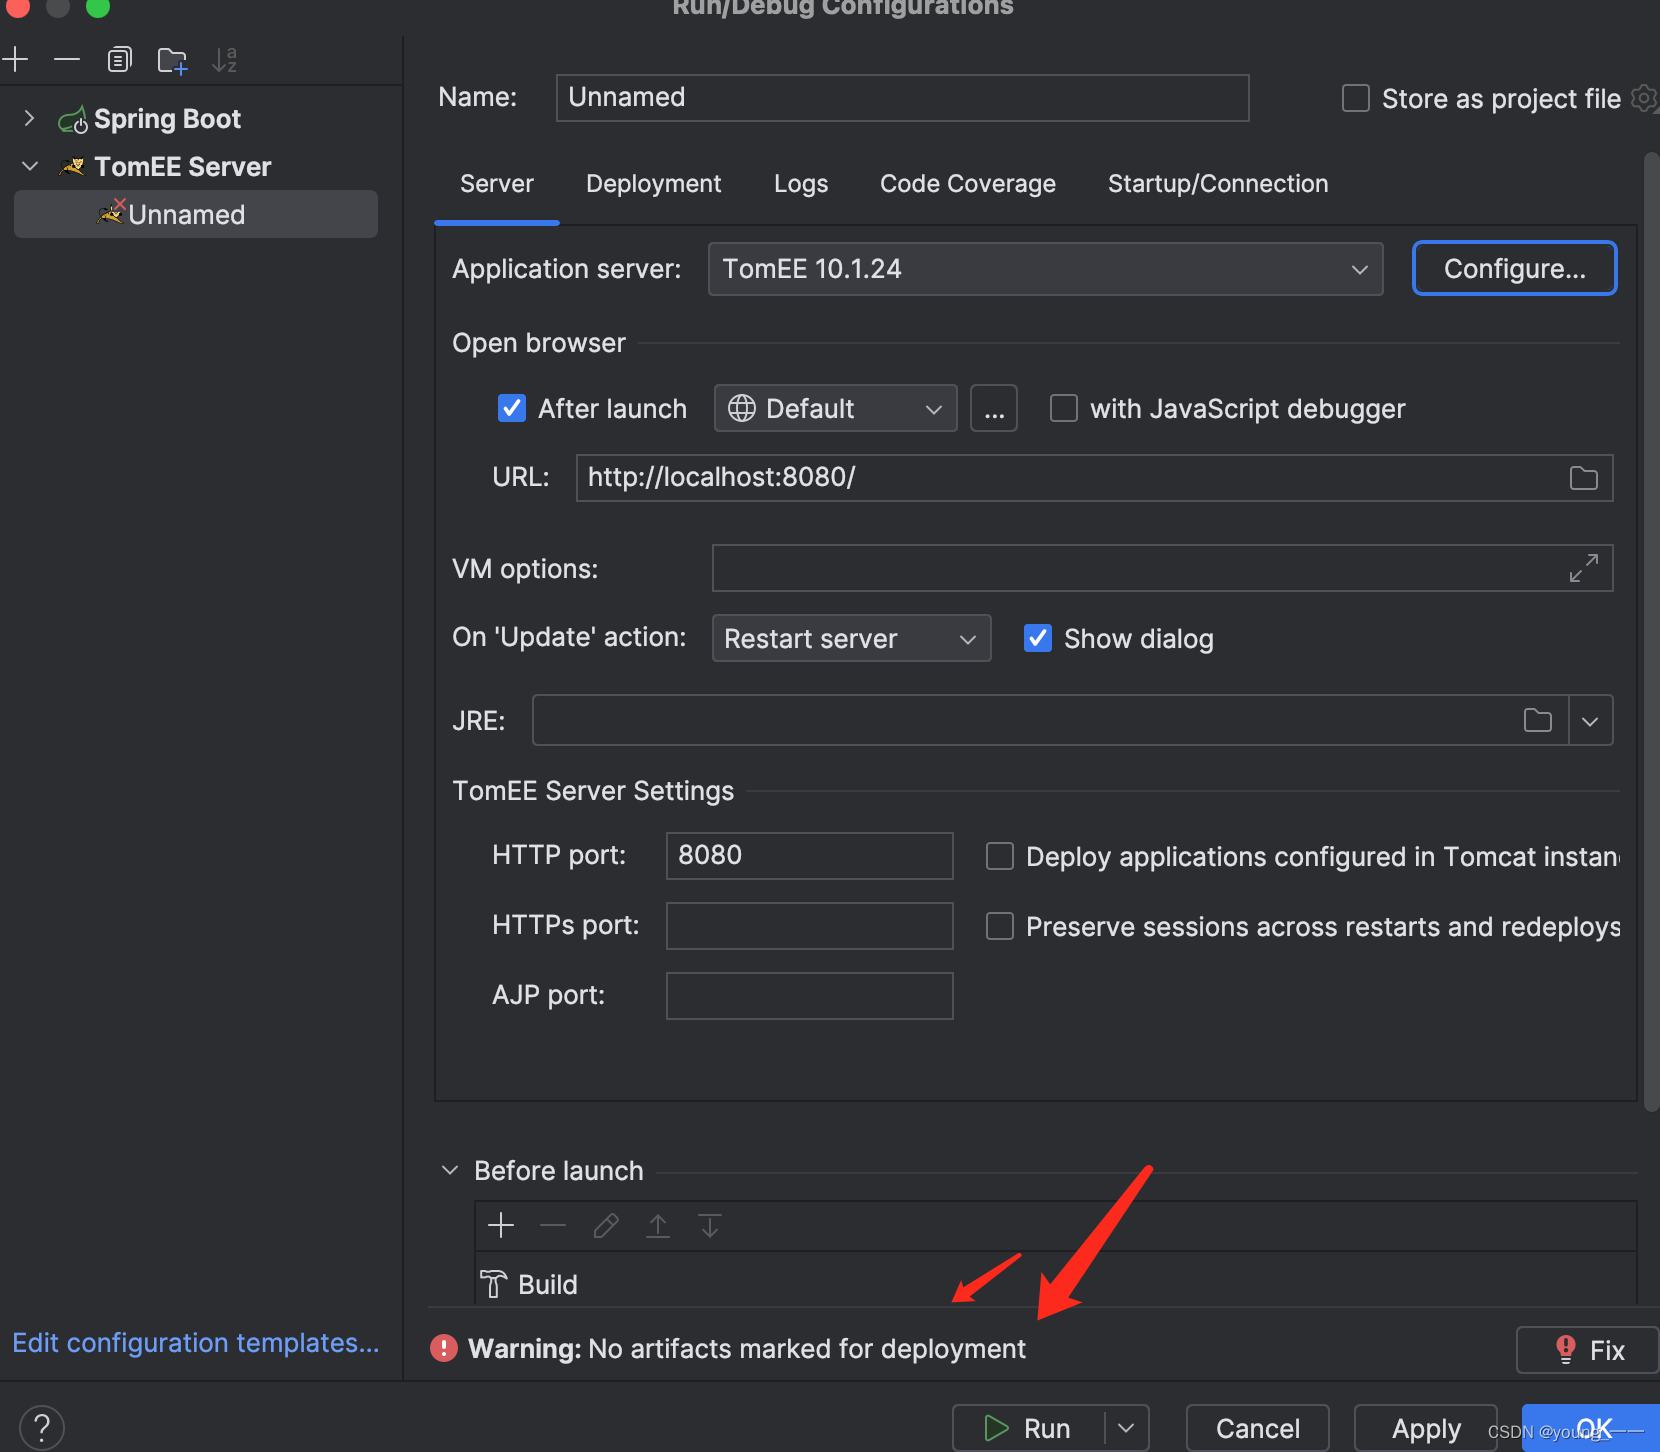Click the Run button

coord(1028,1428)
